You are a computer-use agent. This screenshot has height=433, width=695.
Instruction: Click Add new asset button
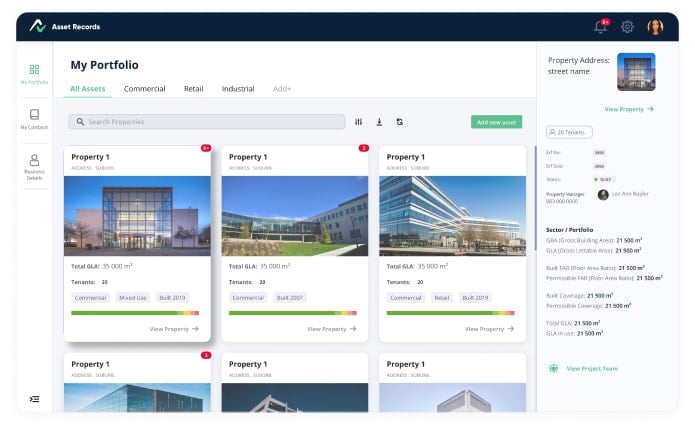[496, 122]
